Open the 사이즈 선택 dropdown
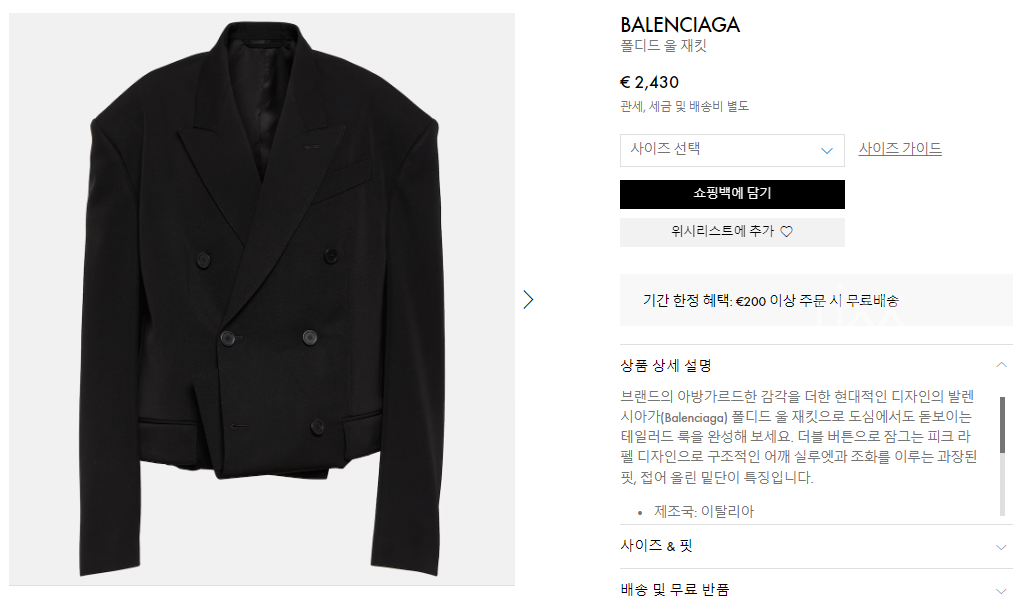The image size is (1021, 600). [x=731, y=151]
